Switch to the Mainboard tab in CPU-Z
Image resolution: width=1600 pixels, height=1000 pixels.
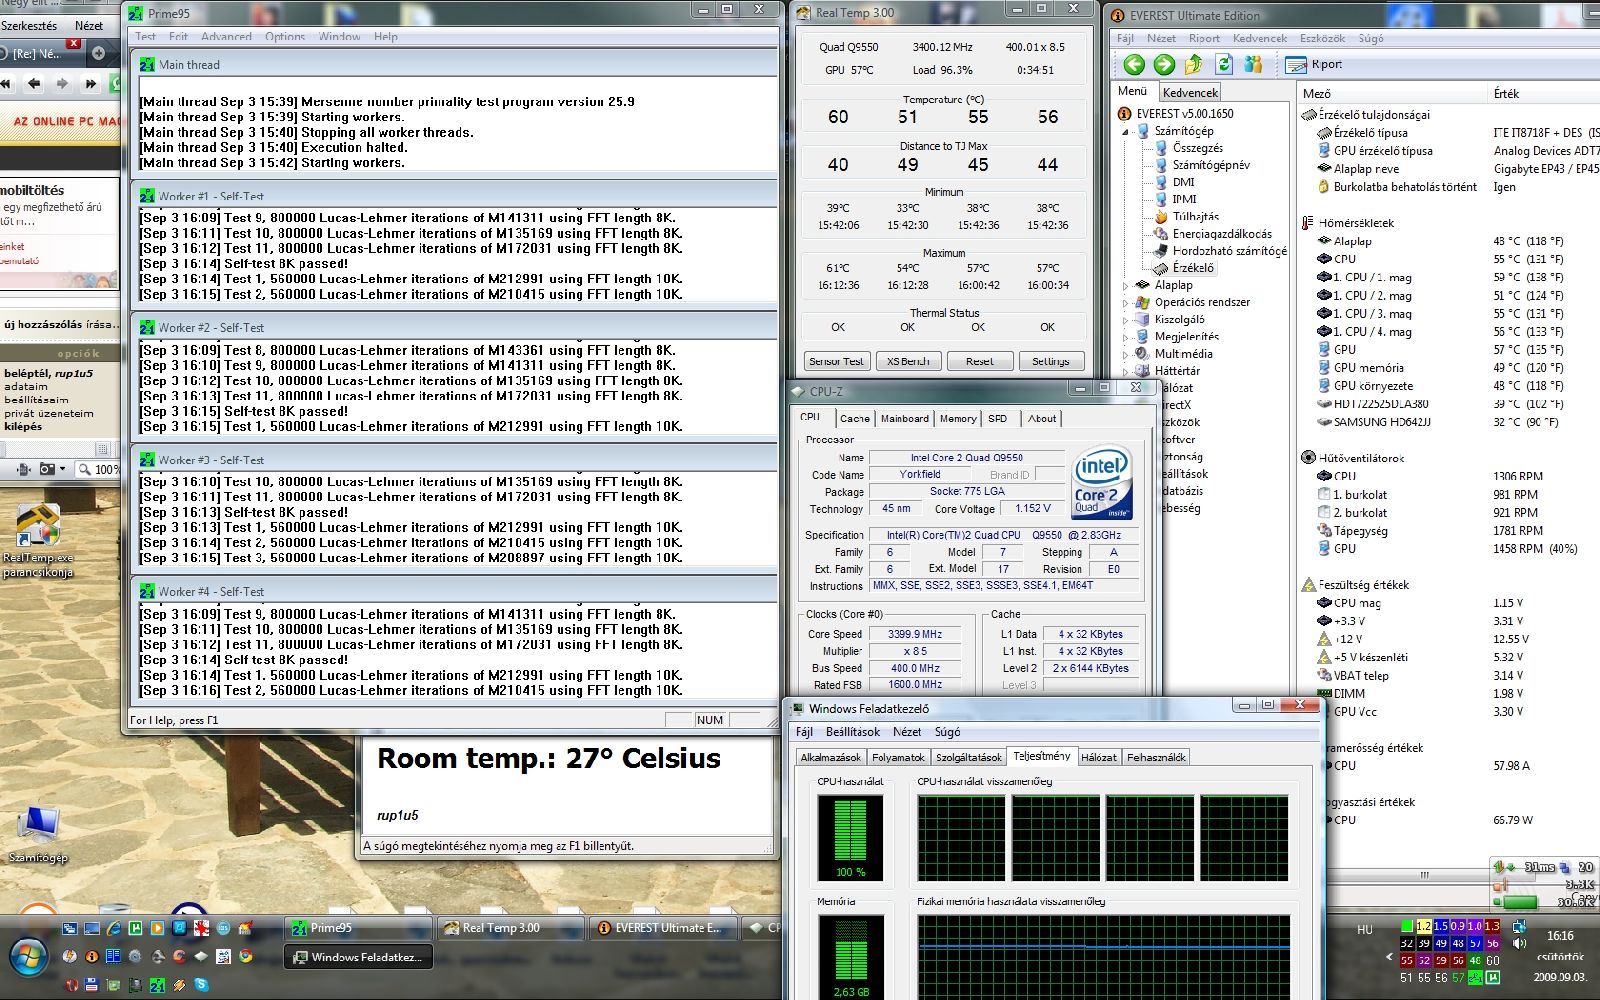click(x=904, y=419)
